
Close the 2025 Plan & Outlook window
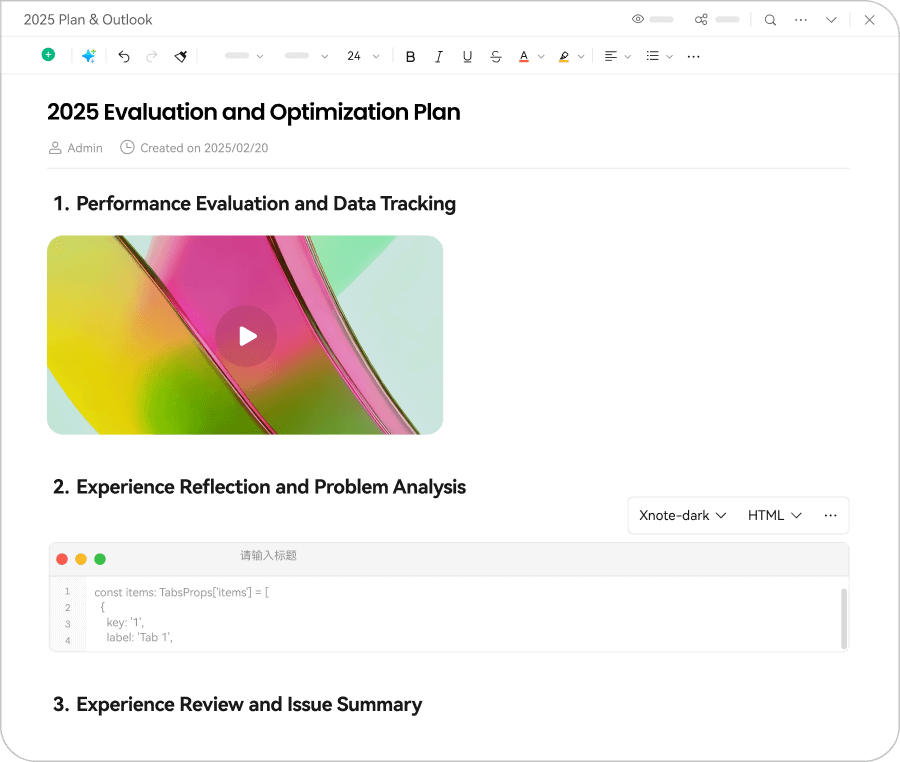pyautogui.click(x=870, y=20)
